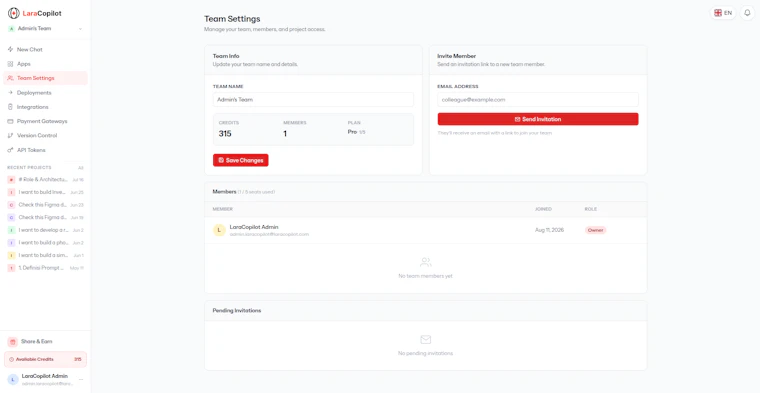Open the Admin's Team switcher dropdown
760x393 pixels.
tap(45, 29)
